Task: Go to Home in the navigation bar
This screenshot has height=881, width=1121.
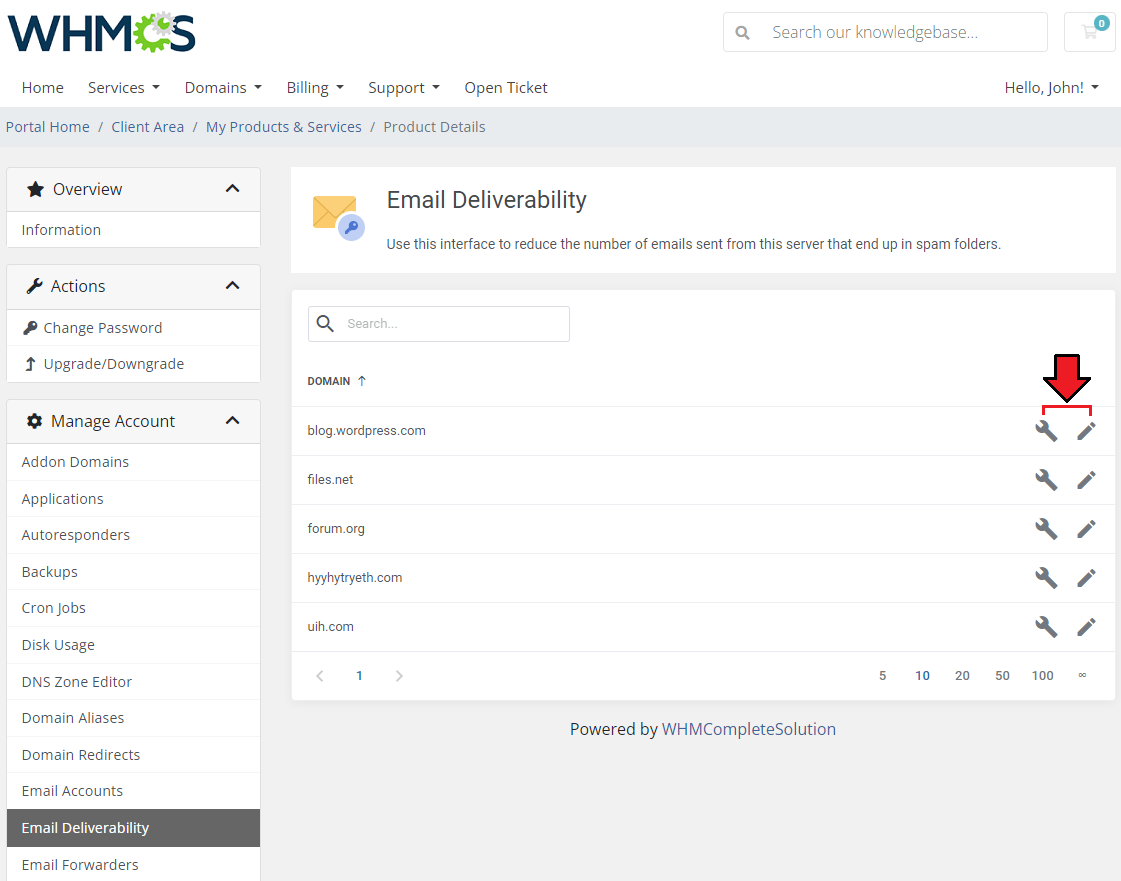Action: pos(42,87)
